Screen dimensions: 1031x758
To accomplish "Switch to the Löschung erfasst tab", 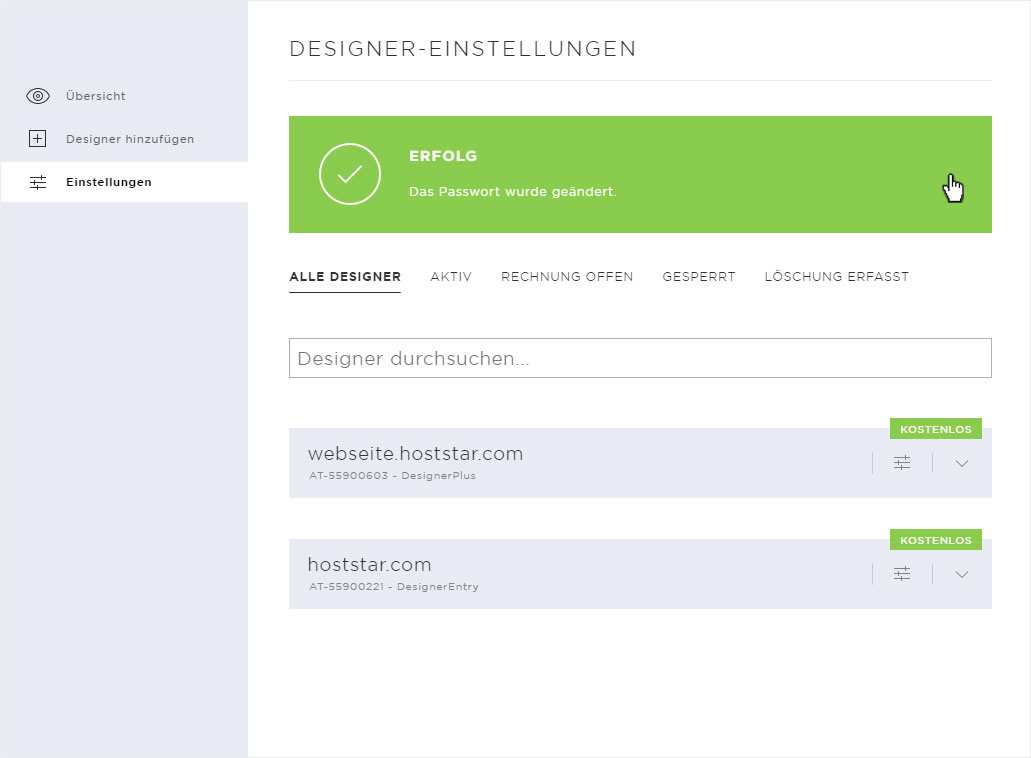I will tap(836, 277).
